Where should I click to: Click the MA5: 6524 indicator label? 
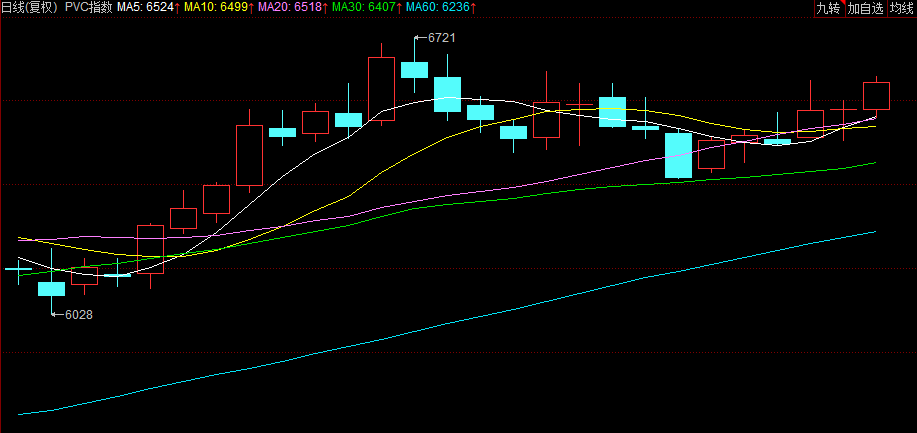pos(148,8)
